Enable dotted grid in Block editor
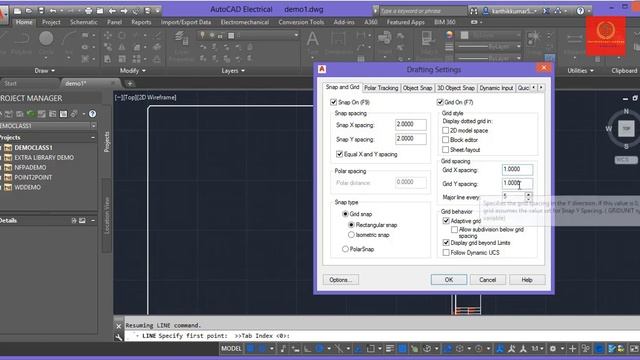 446,140
